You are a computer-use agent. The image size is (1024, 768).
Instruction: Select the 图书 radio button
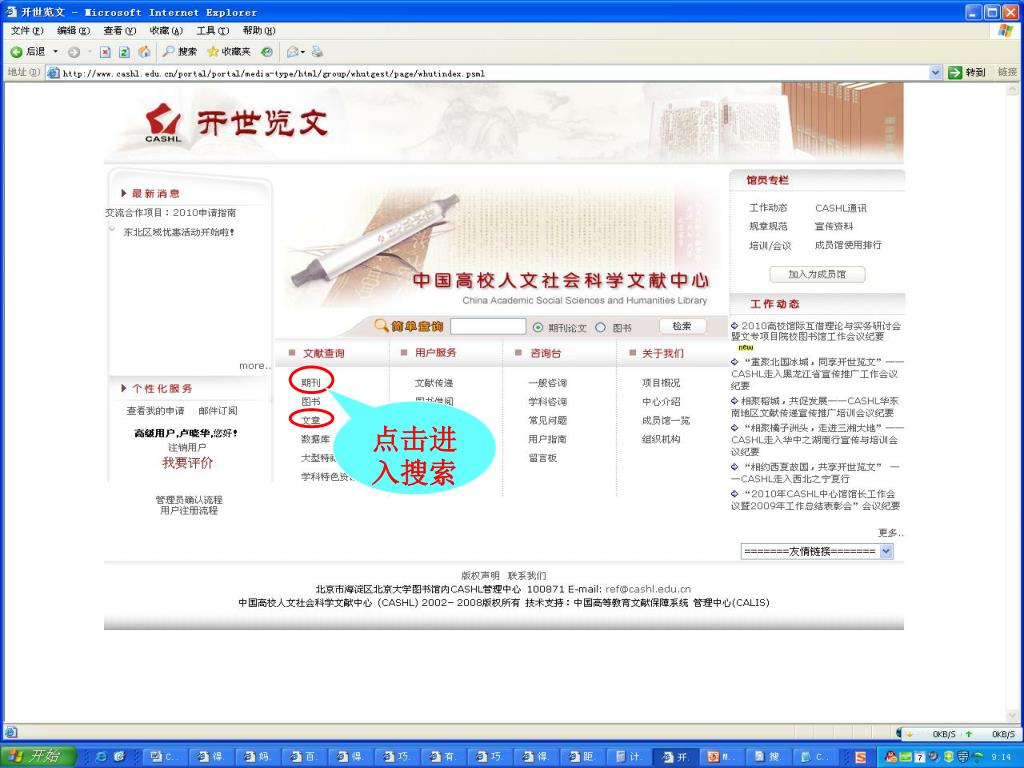(x=601, y=328)
